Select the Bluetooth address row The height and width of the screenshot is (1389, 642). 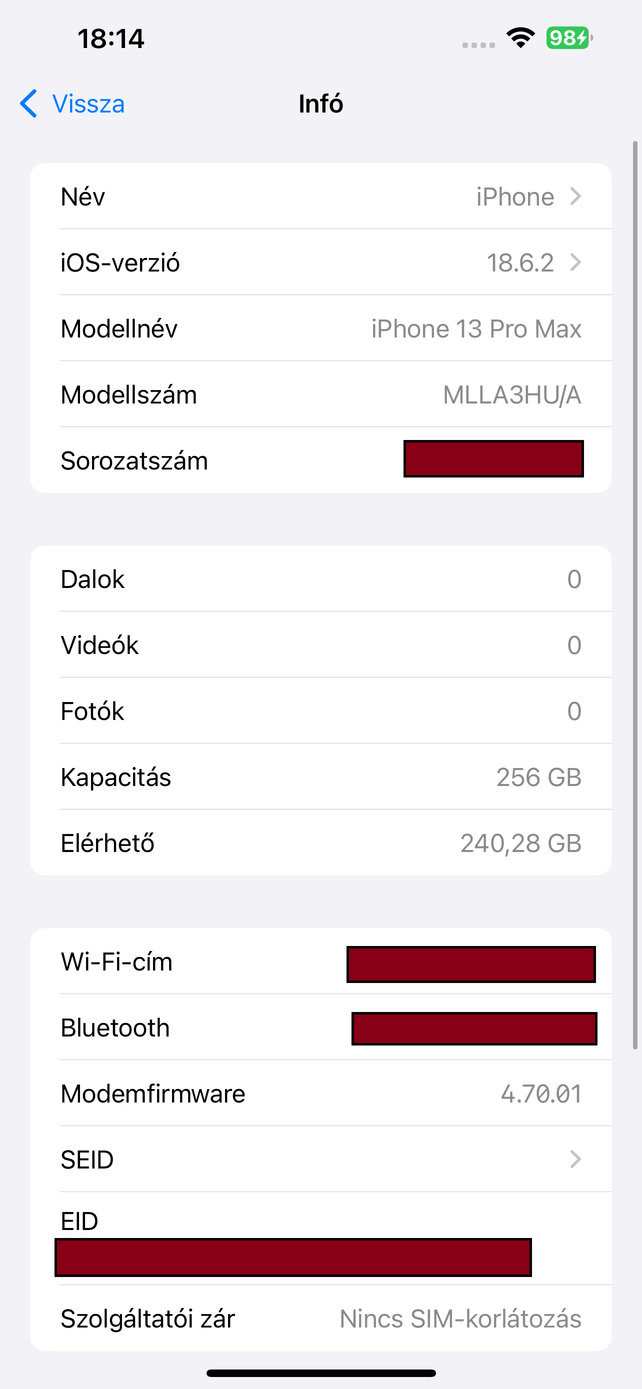pyautogui.click(x=320, y=1028)
